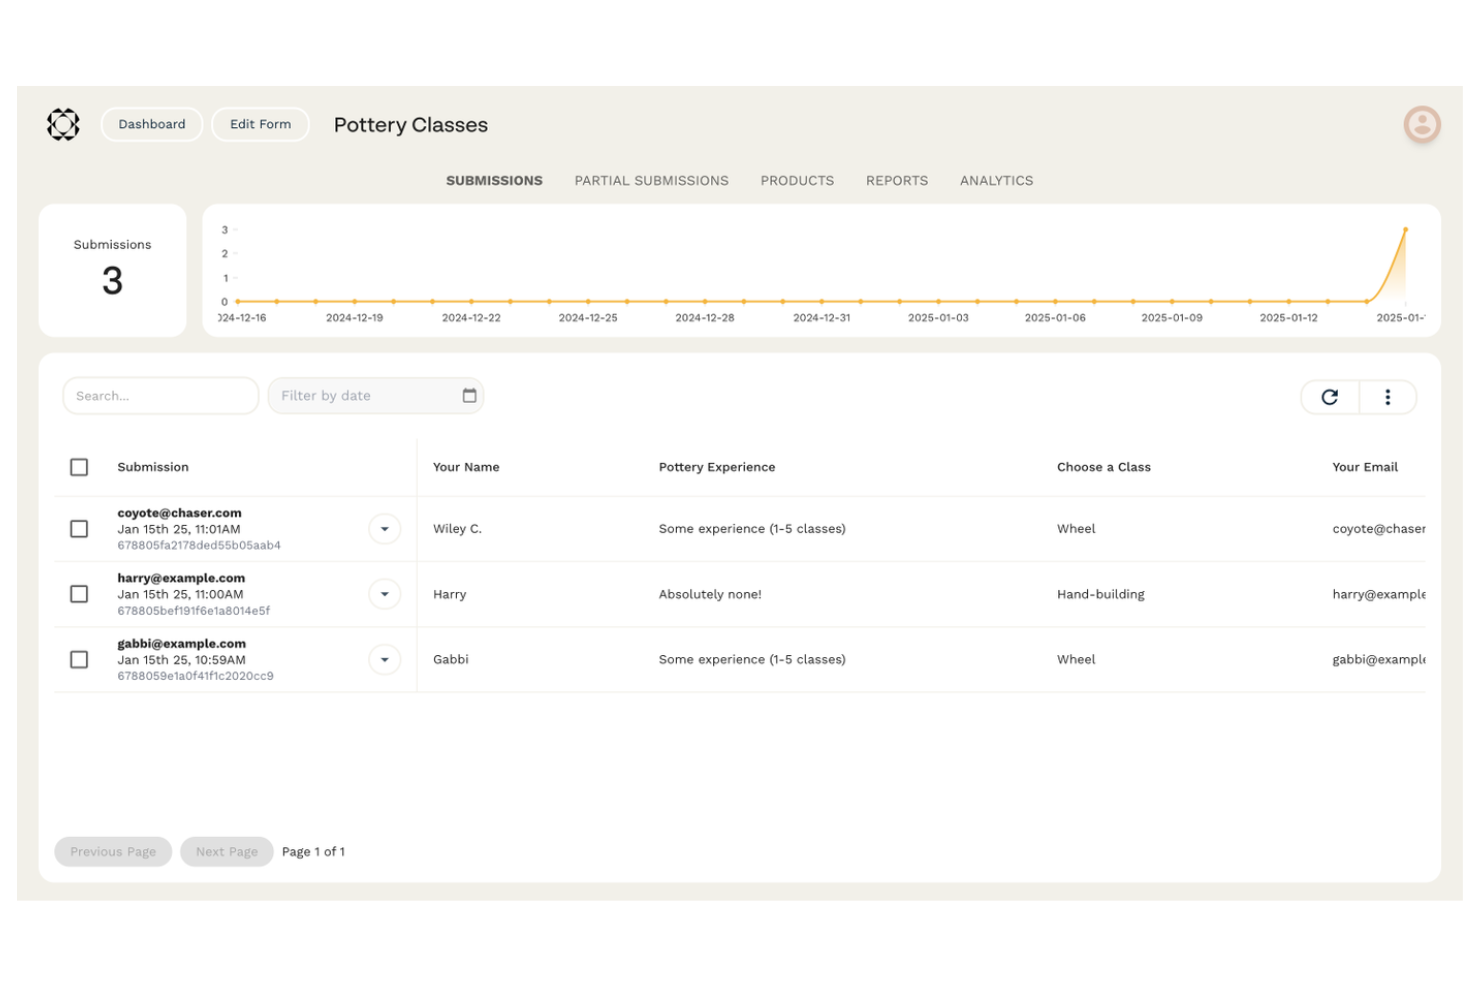The image size is (1480, 987).
Task: Open the user profile avatar icon
Action: [1421, 124]
